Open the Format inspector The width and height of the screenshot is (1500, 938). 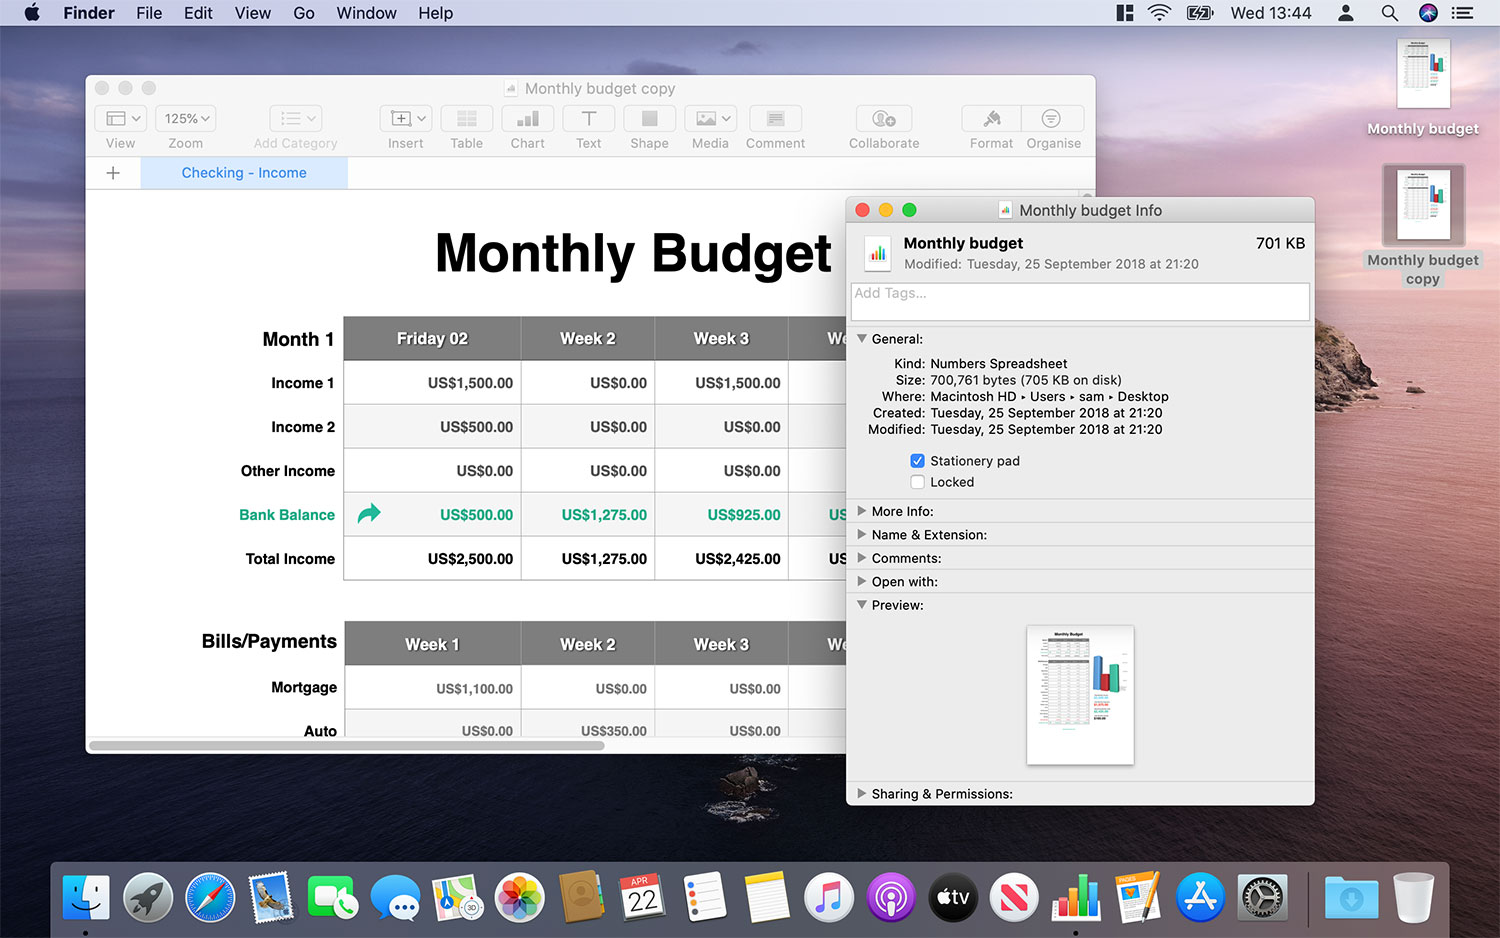coord(990,118)
